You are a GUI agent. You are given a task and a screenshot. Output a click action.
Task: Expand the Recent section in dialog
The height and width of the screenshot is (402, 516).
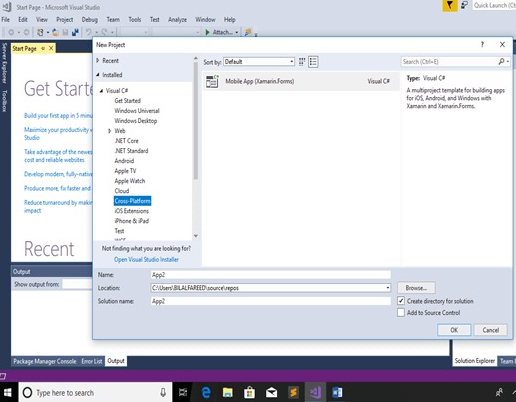[98, 61]
